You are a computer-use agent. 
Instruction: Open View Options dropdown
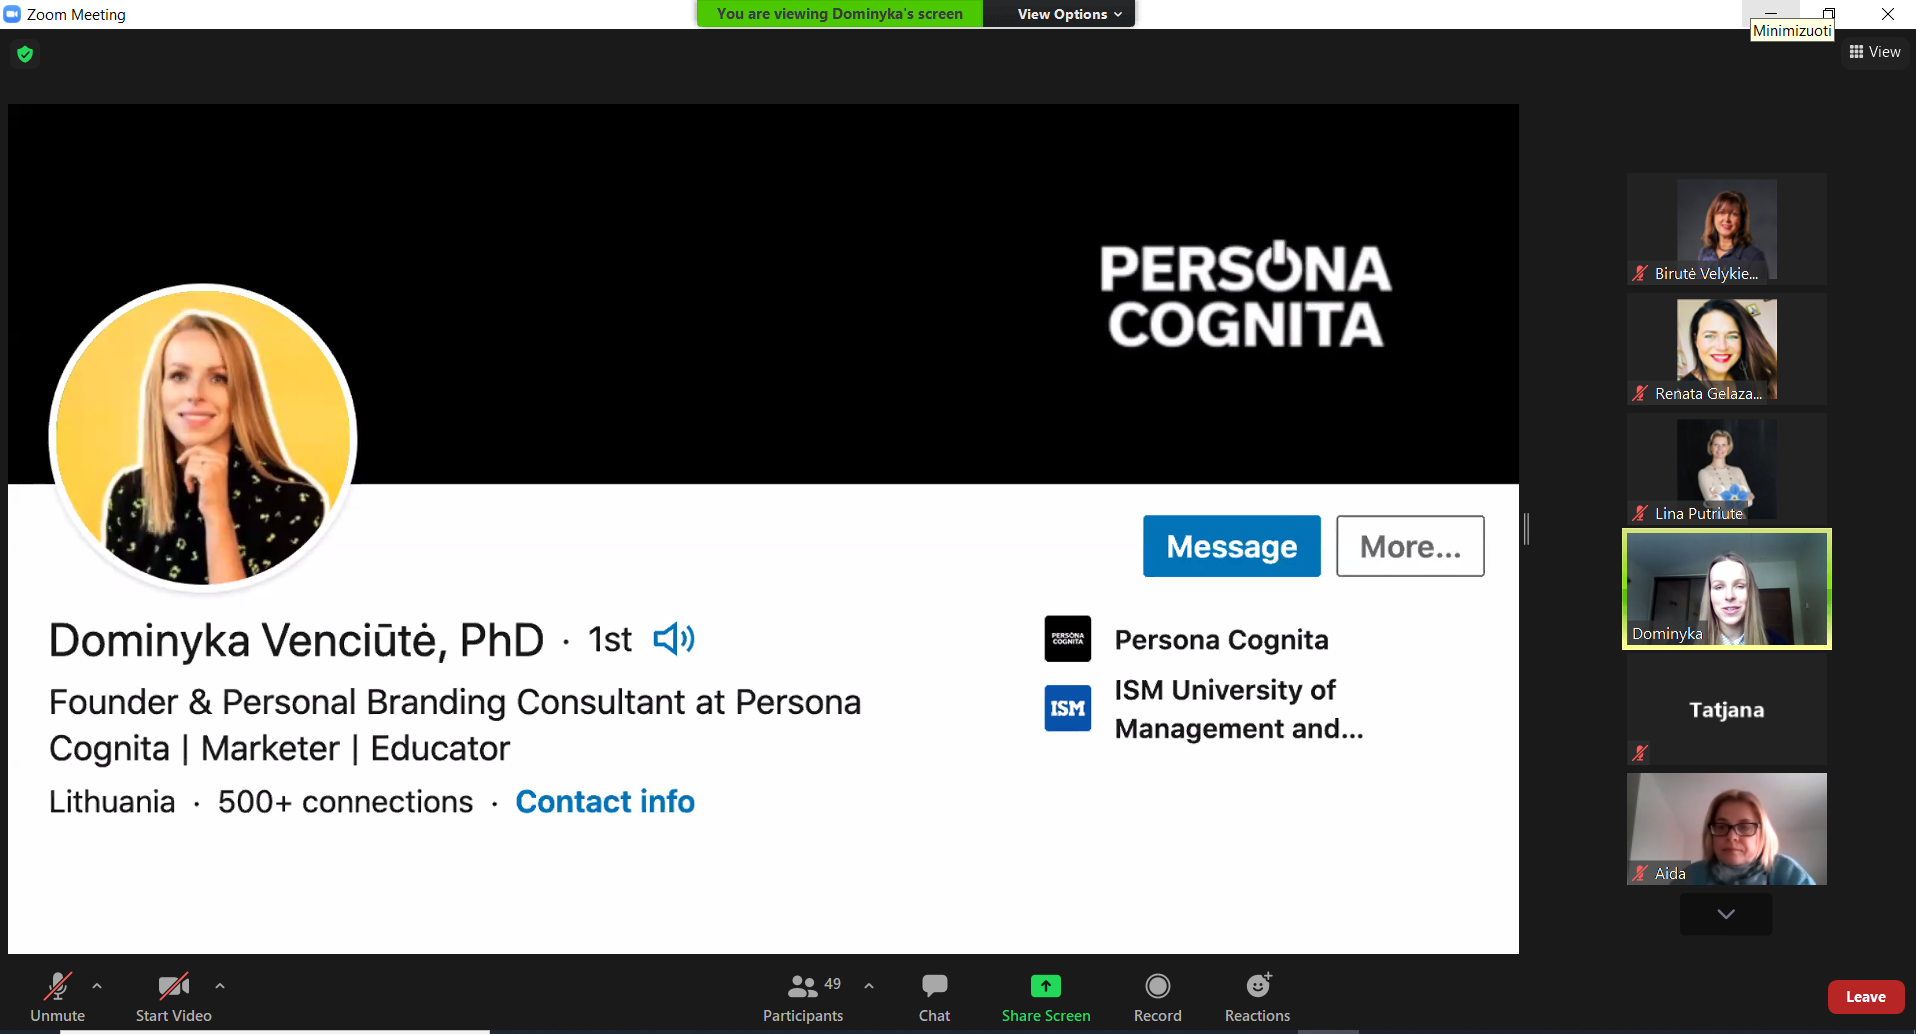click(1069, 14)
